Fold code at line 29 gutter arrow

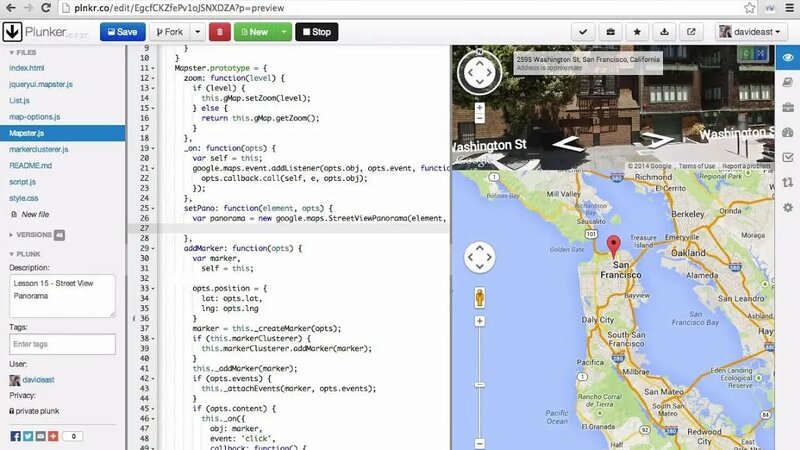point(153,248)
